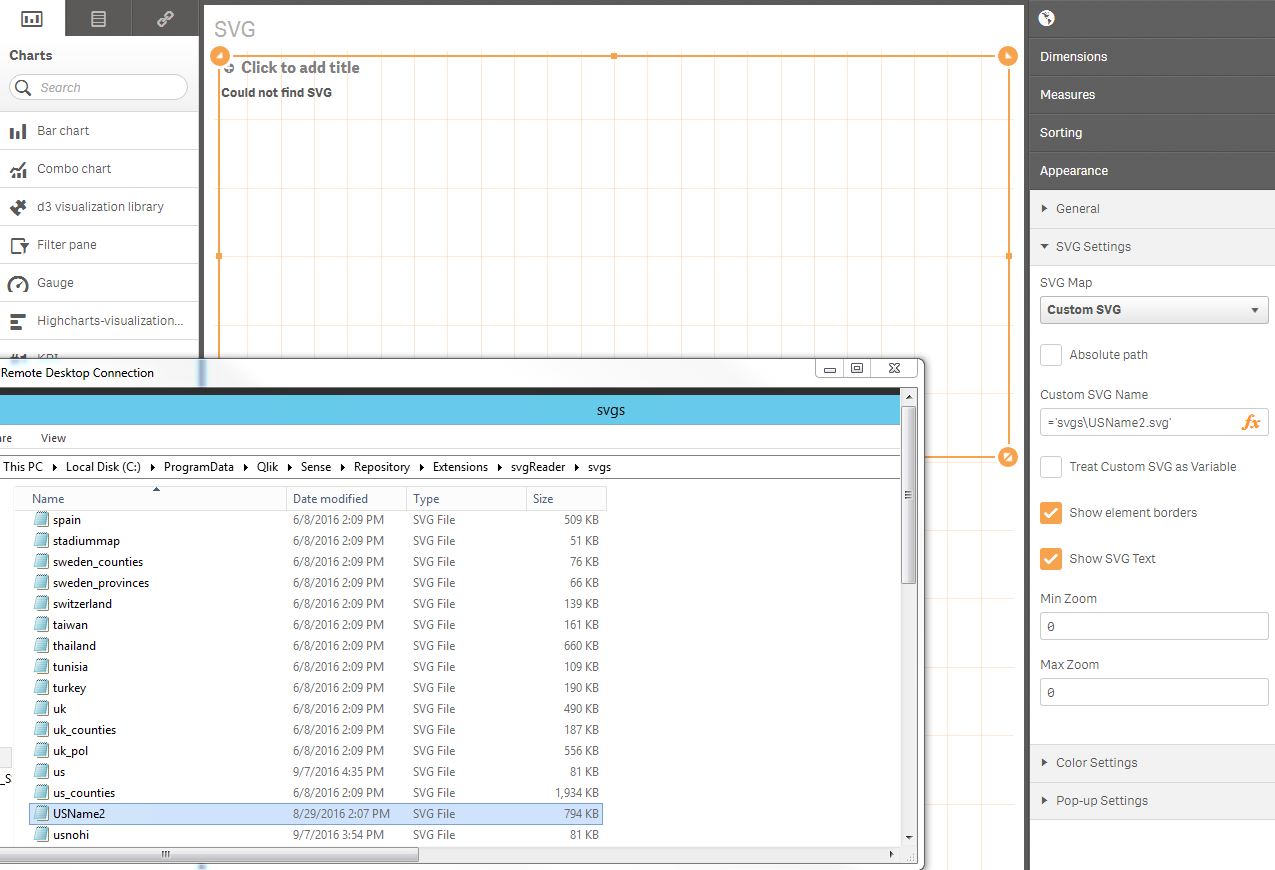The height and width of the screenshot is (870, 1275).
Task: Open the SVG Map dropdown showing Custom SVG
Action: 1153,310
